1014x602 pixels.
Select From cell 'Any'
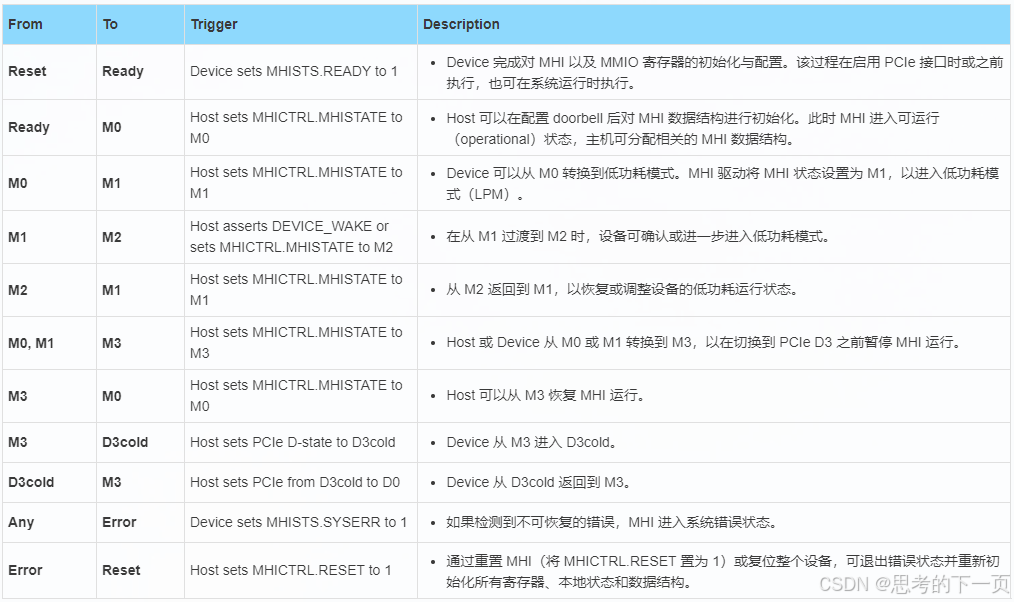pyautogui.click(x=21, y=522)
